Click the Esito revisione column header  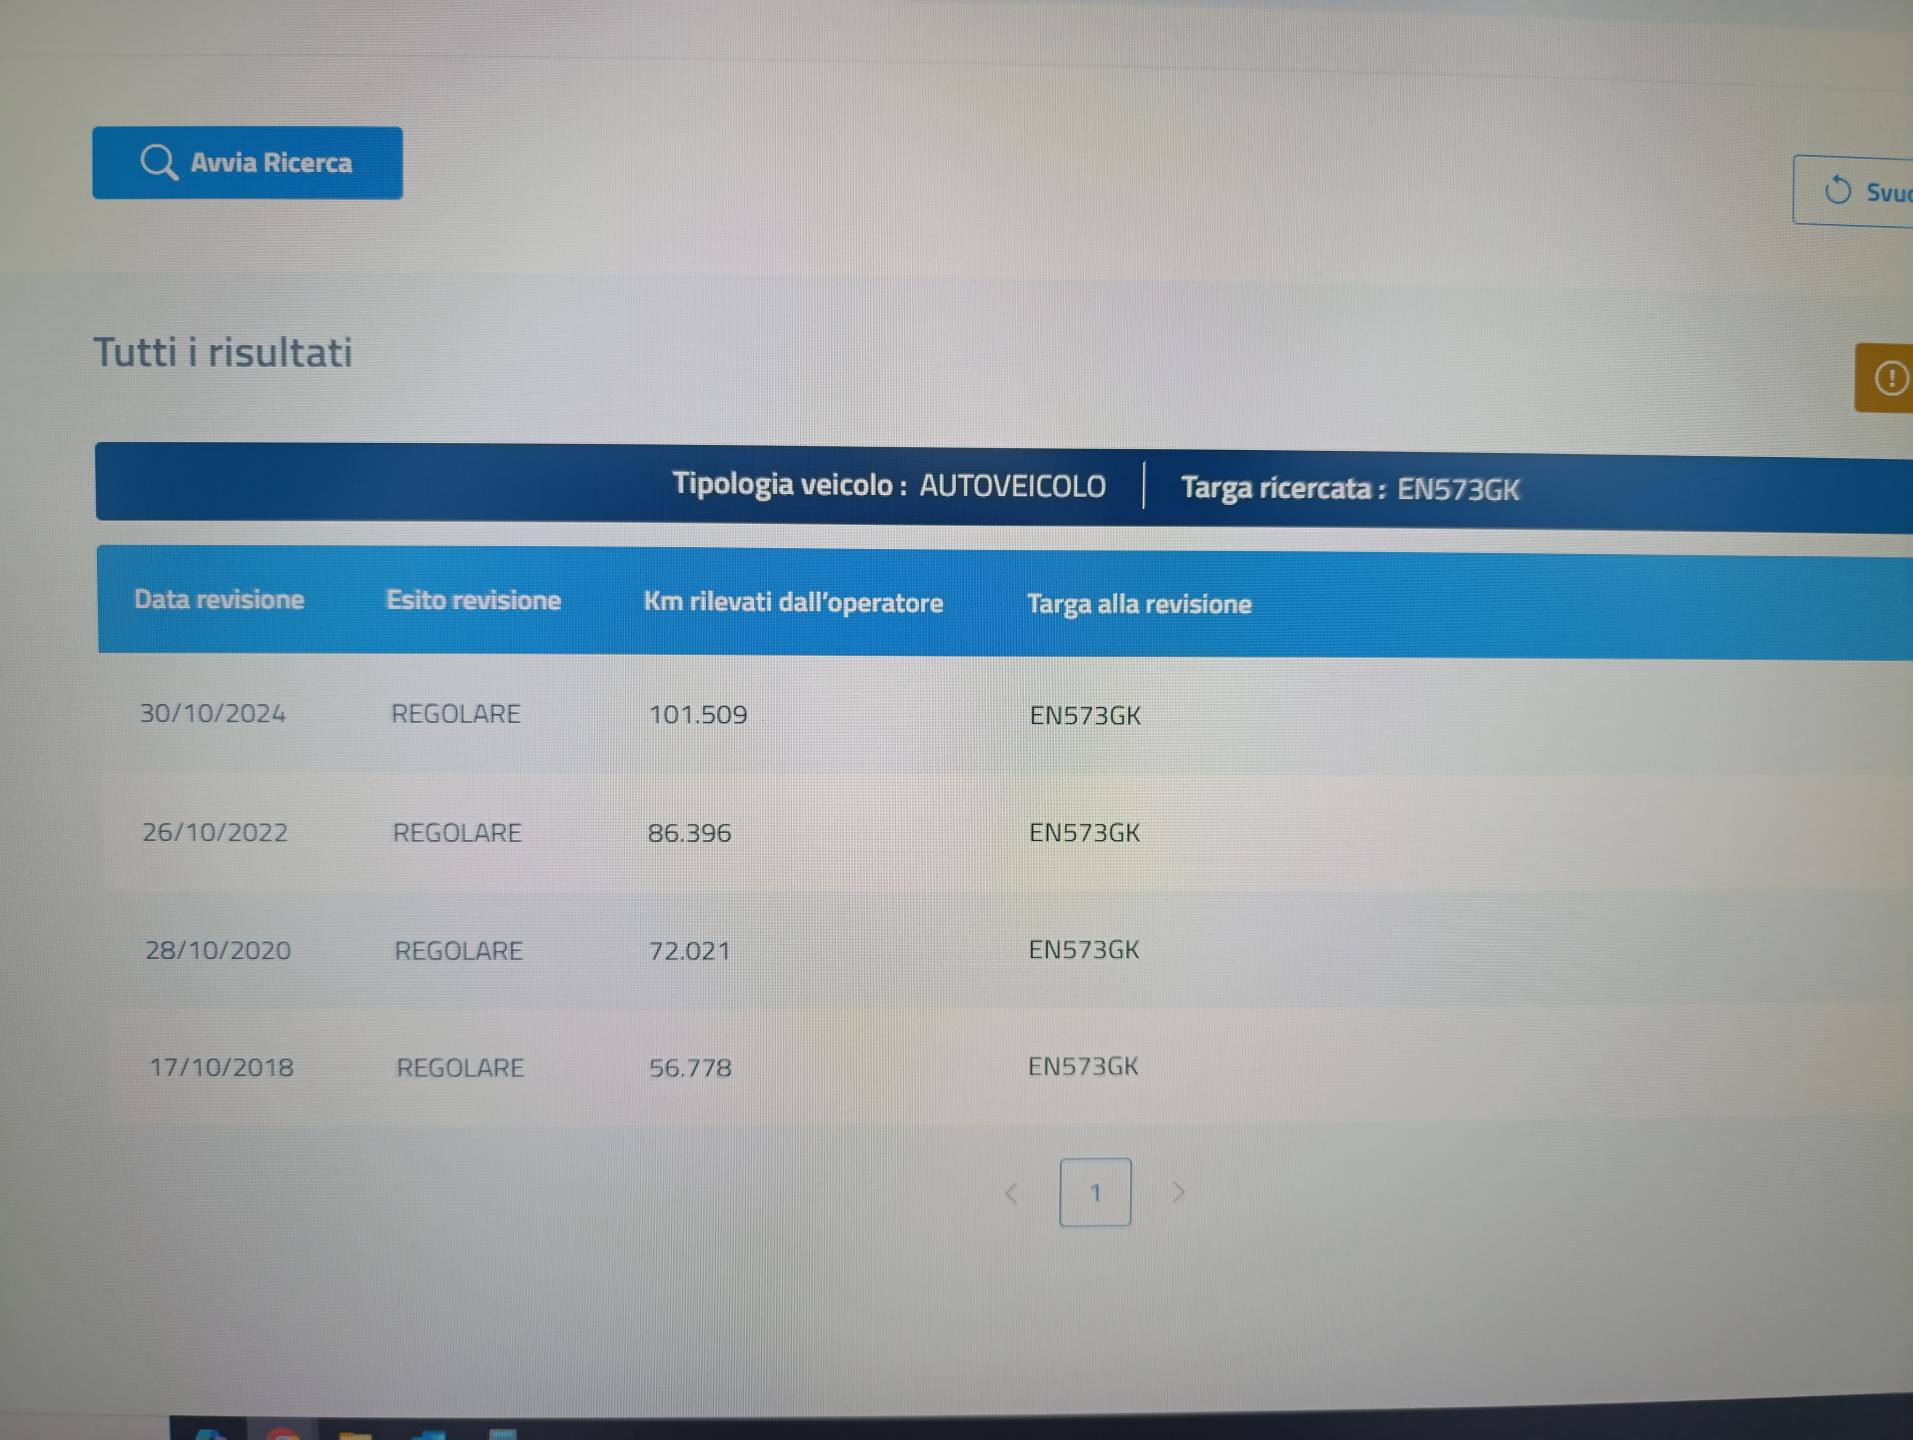473,600
